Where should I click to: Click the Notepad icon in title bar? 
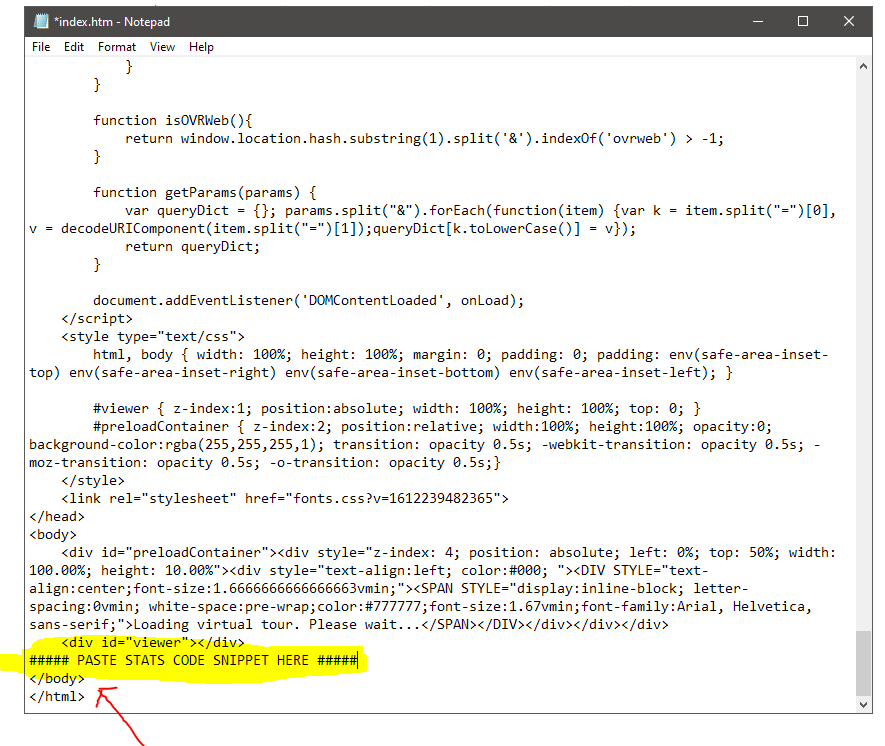coord(41,21)
